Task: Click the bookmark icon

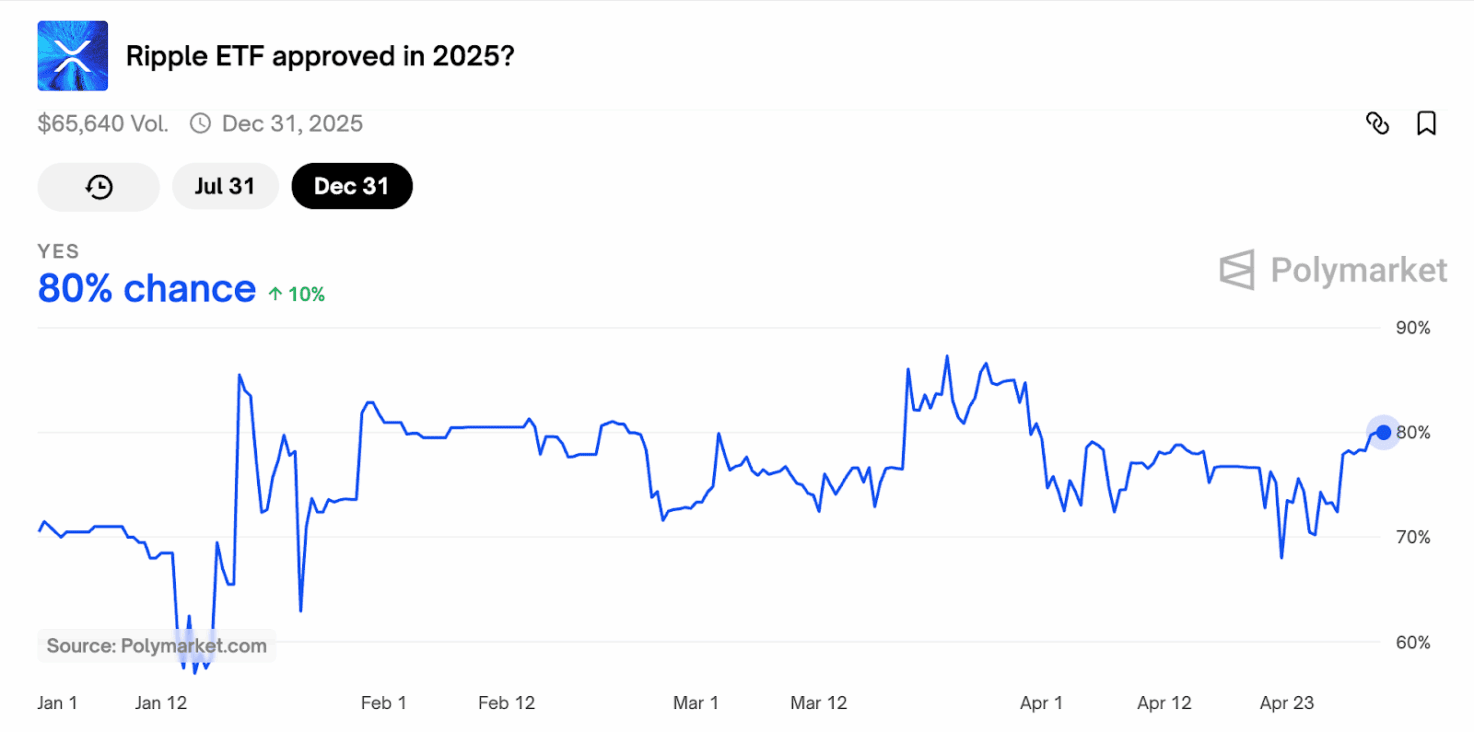Action: coord(1426,123)
